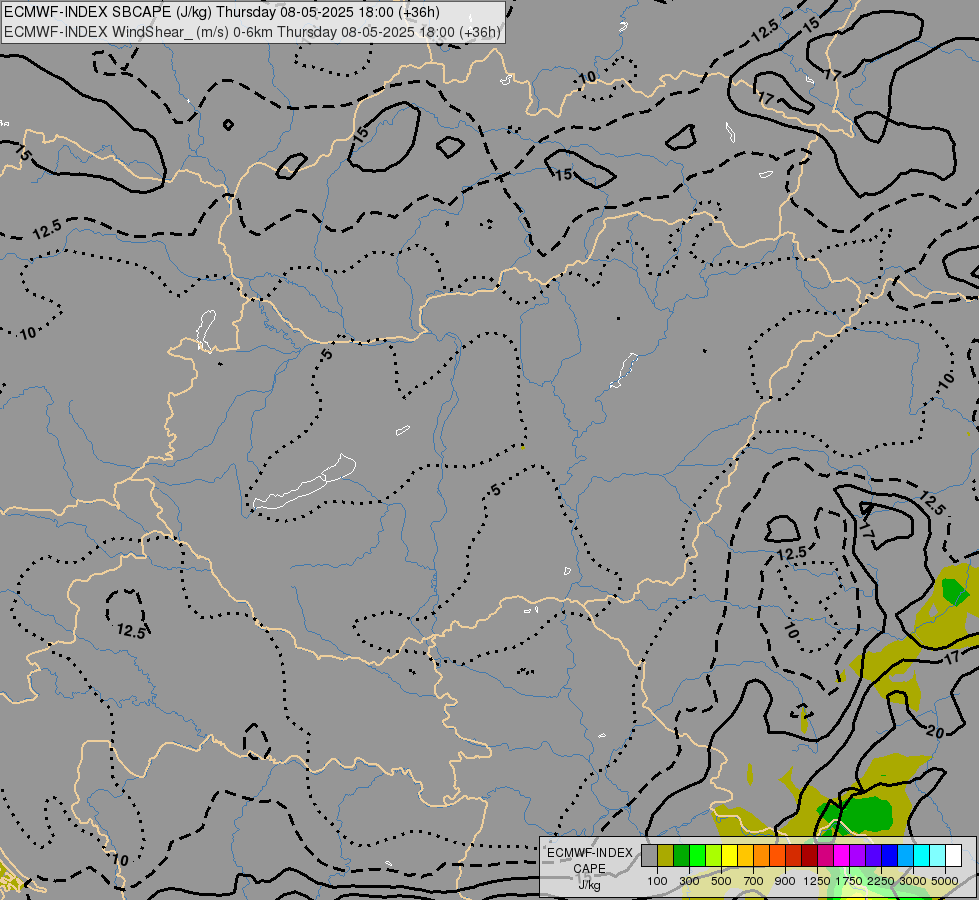Viewport: 979px width, 900px height.
Task: Click the 900 tick label in the legend
Action: coord(785,881)
